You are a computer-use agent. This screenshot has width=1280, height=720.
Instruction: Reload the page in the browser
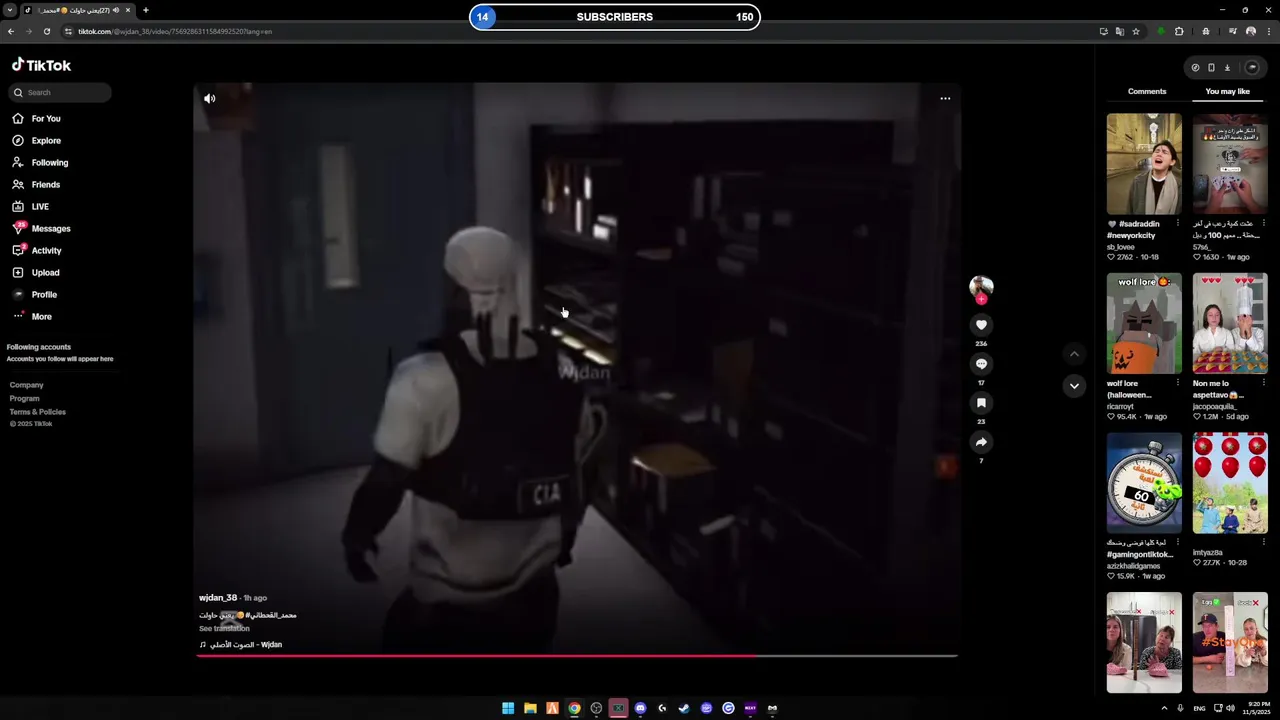pyautogui.click(x=46, y=31)
